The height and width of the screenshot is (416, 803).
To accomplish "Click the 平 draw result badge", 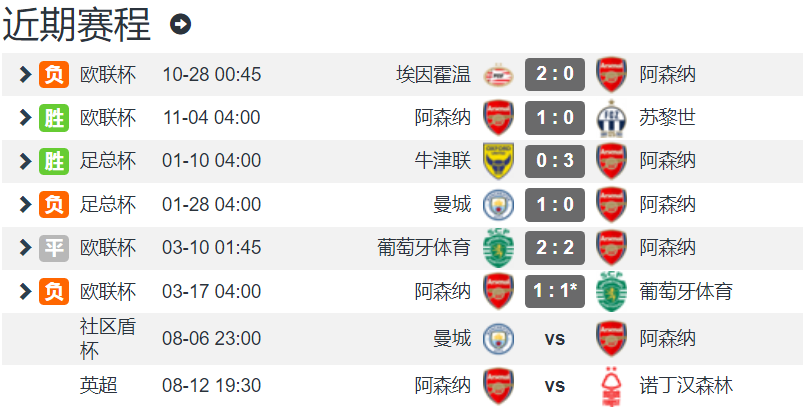I will (x=54, y=248).
